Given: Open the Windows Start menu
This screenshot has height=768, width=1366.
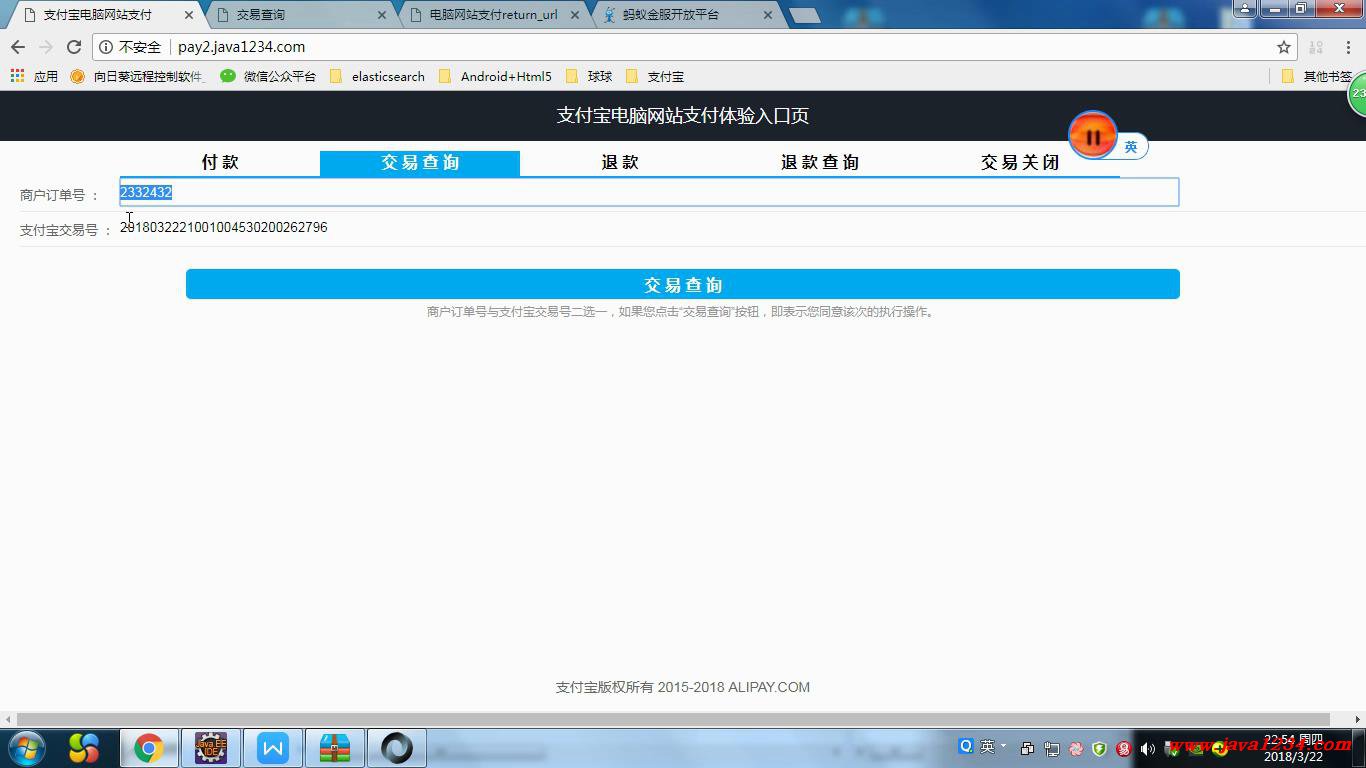Looking at the screenshot, I should tap(26, 748).
